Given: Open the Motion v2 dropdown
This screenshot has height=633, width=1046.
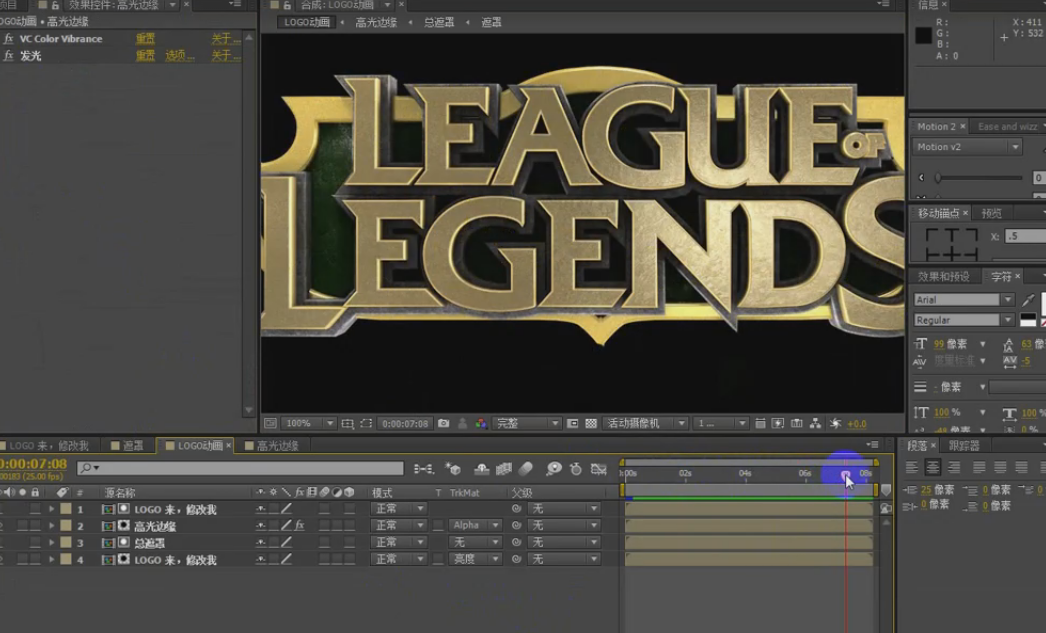Looking at the screenshot, I should (x=967, y=147).
